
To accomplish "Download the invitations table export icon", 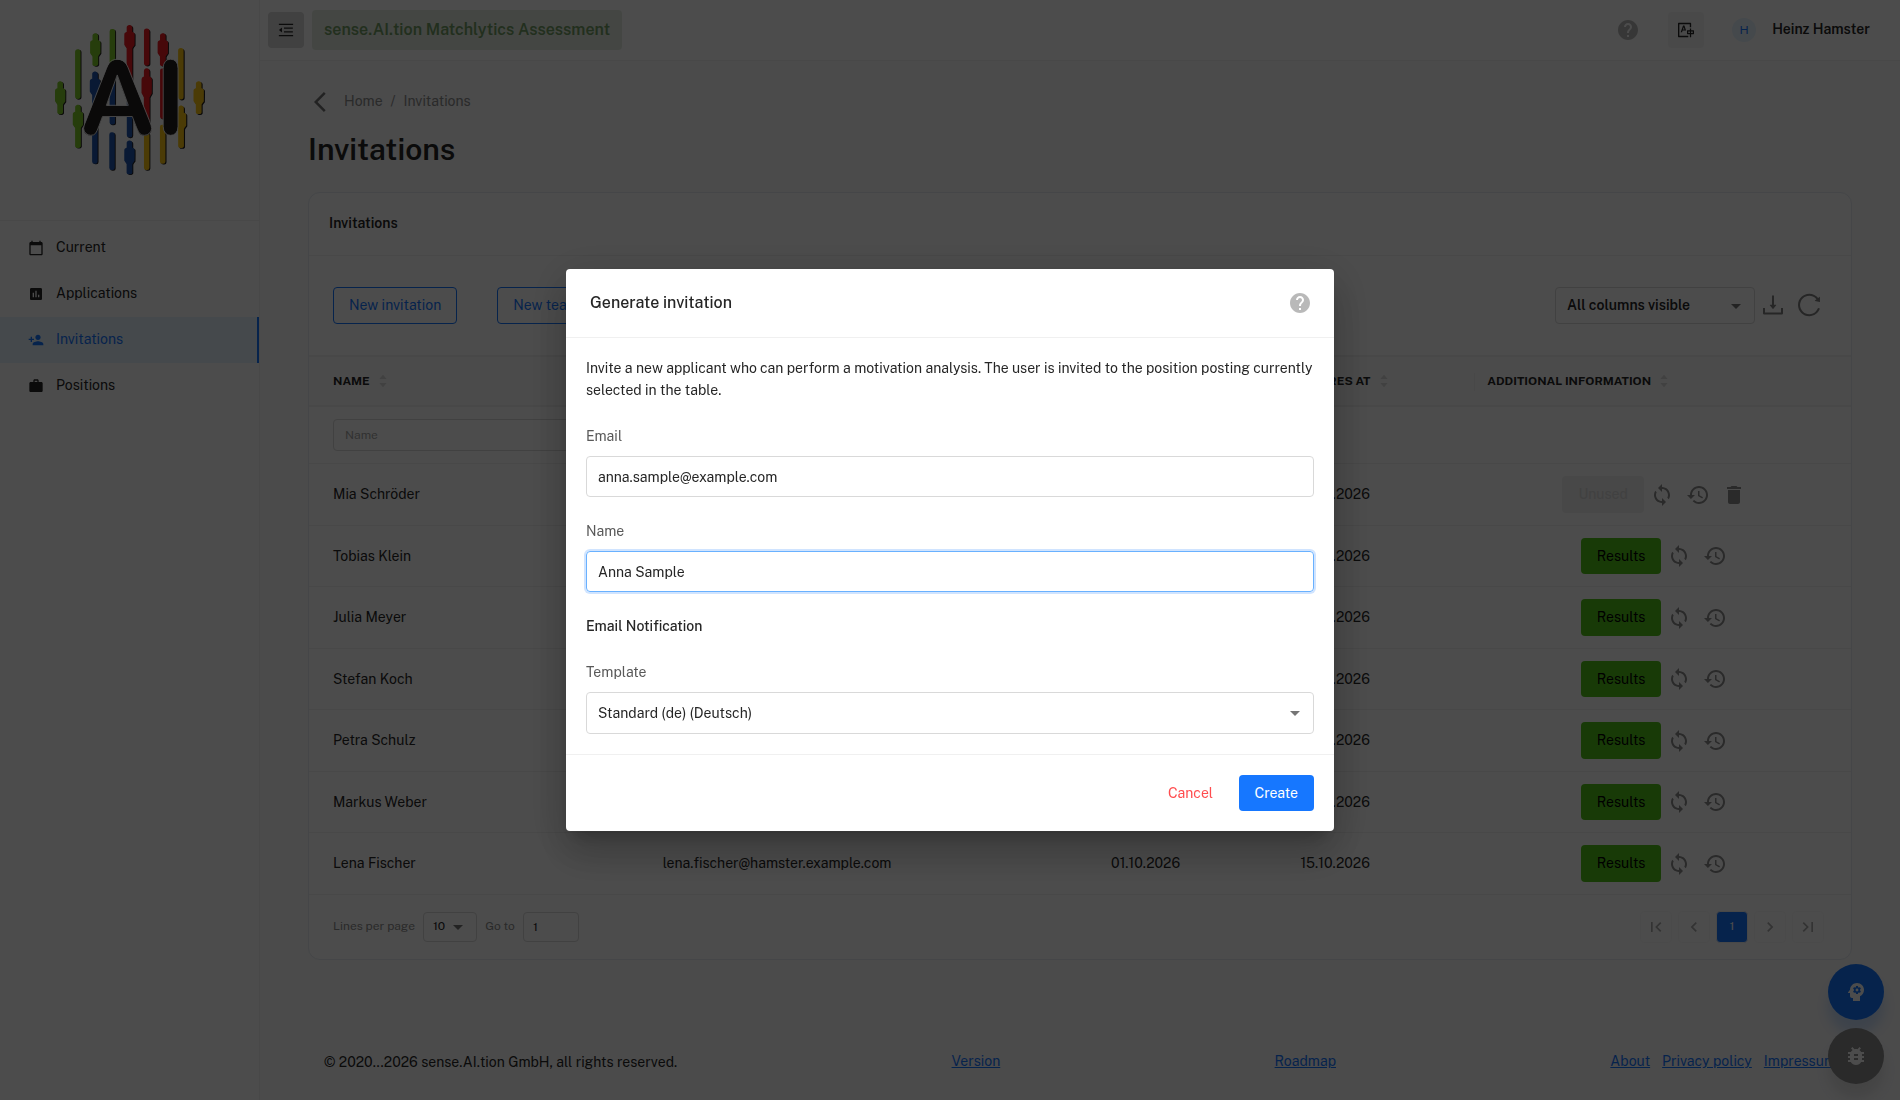I will pos(1773,305).
